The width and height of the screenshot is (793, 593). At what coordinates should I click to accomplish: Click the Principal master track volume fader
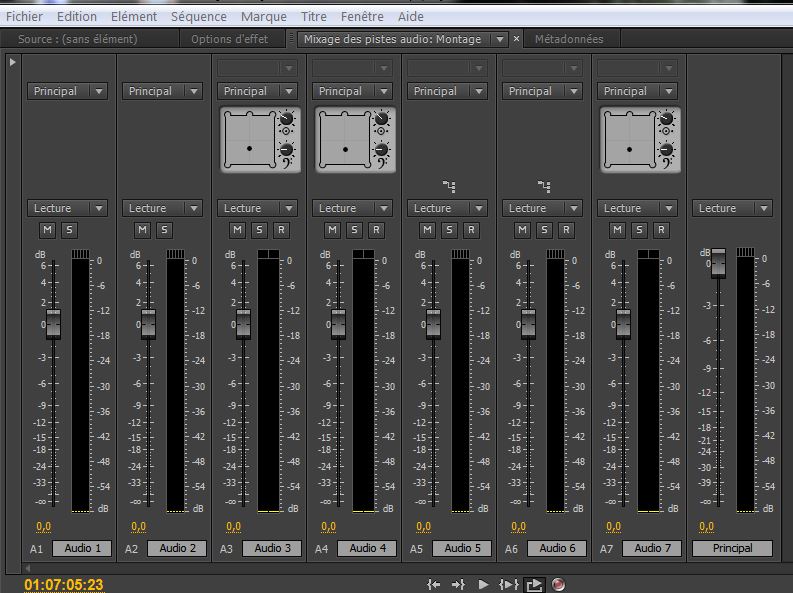pos(717,264)
